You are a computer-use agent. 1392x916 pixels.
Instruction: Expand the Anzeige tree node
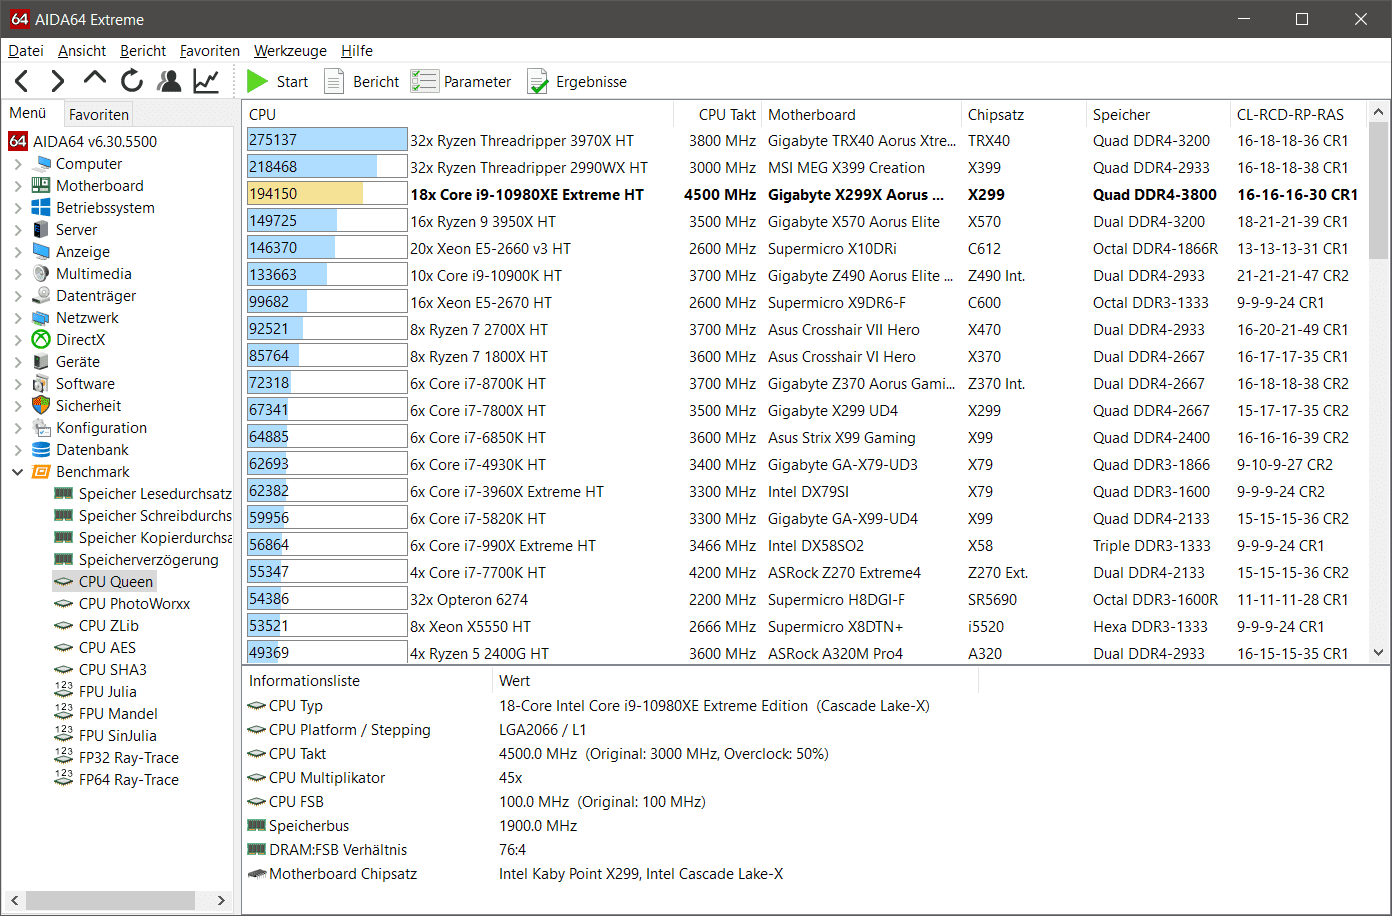[x=18, y=252]
